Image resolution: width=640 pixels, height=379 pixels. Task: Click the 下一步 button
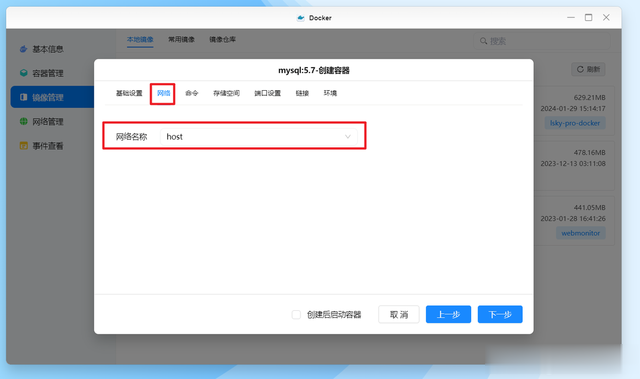pos(500,315)
